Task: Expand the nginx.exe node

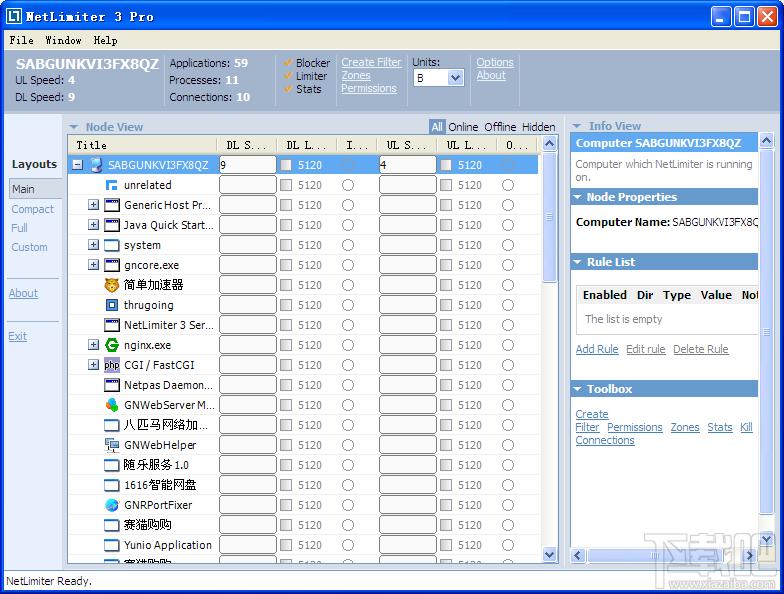Action: [94, 344]
